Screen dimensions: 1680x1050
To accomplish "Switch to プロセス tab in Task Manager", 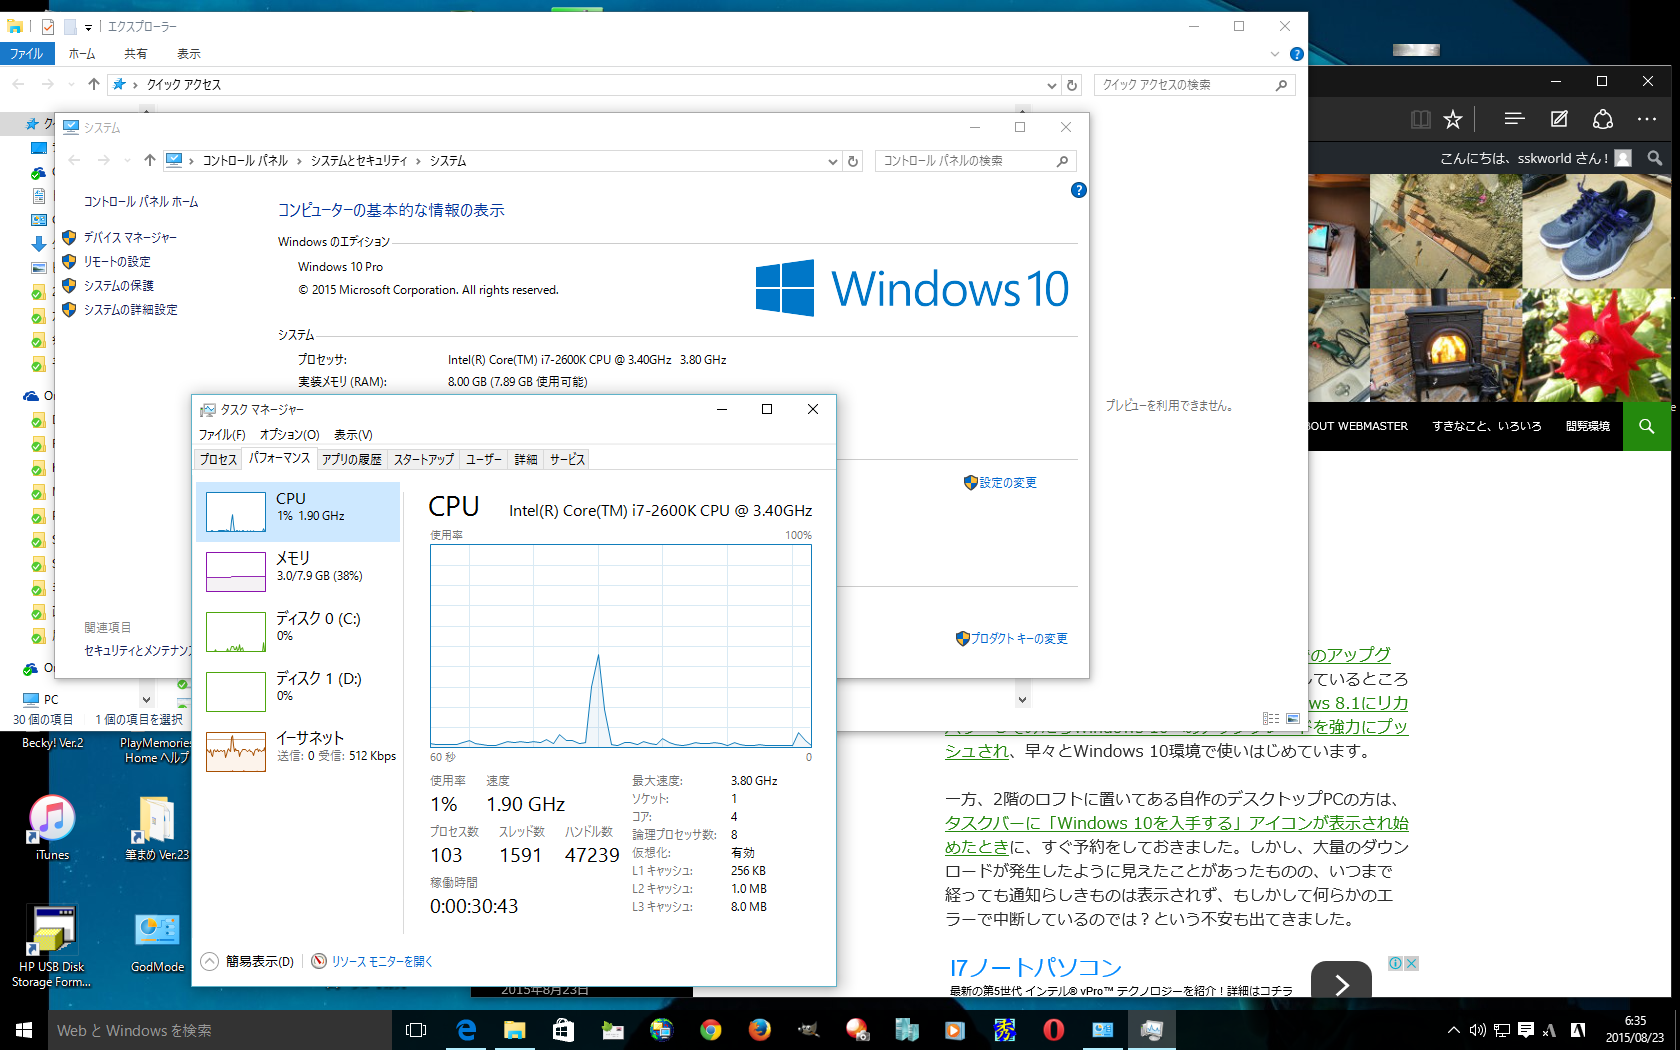I will [218, 459].
